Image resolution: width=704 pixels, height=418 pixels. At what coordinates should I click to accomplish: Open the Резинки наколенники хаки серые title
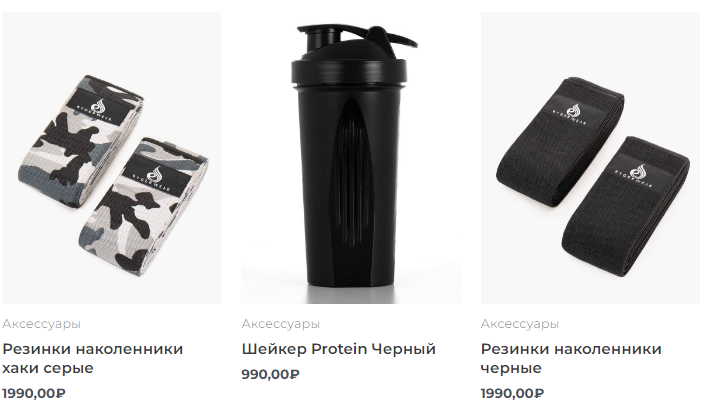(92, 358)
